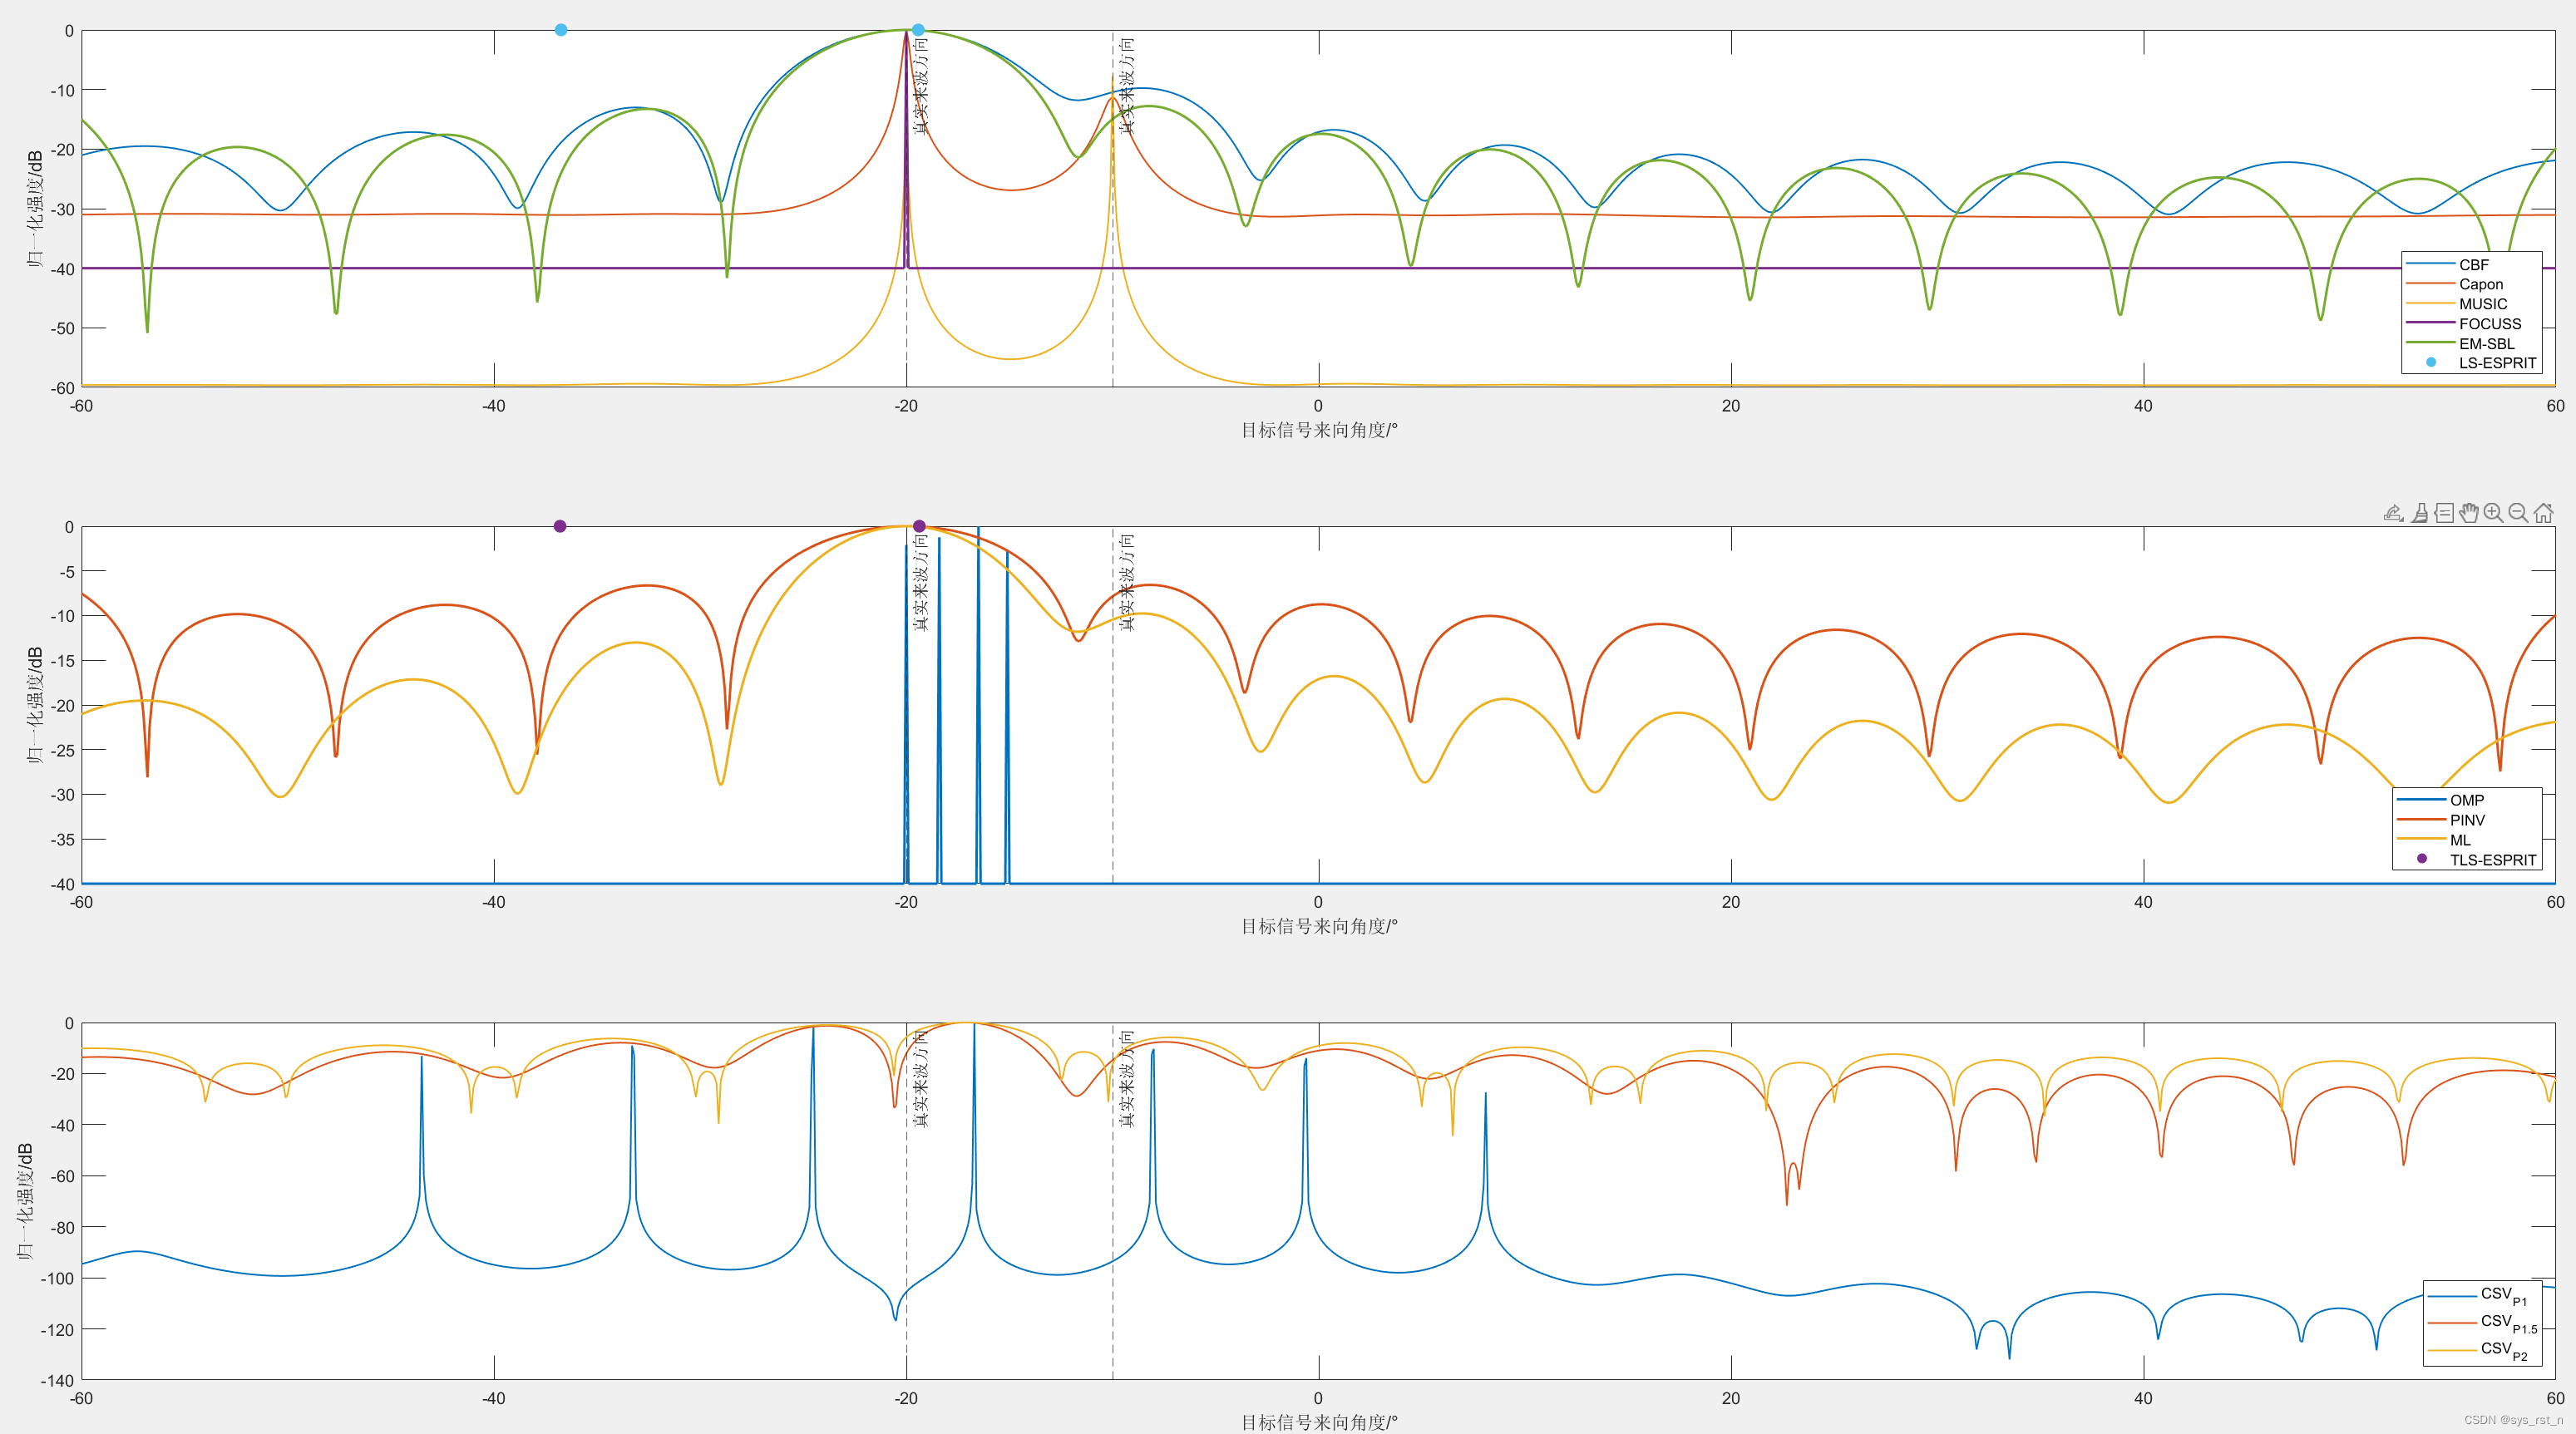Image resolution: width=2576 pixels, height=1434 pixels.
Task: Click the FOCUSS legend entry
Action: [x=2489, y=324]
